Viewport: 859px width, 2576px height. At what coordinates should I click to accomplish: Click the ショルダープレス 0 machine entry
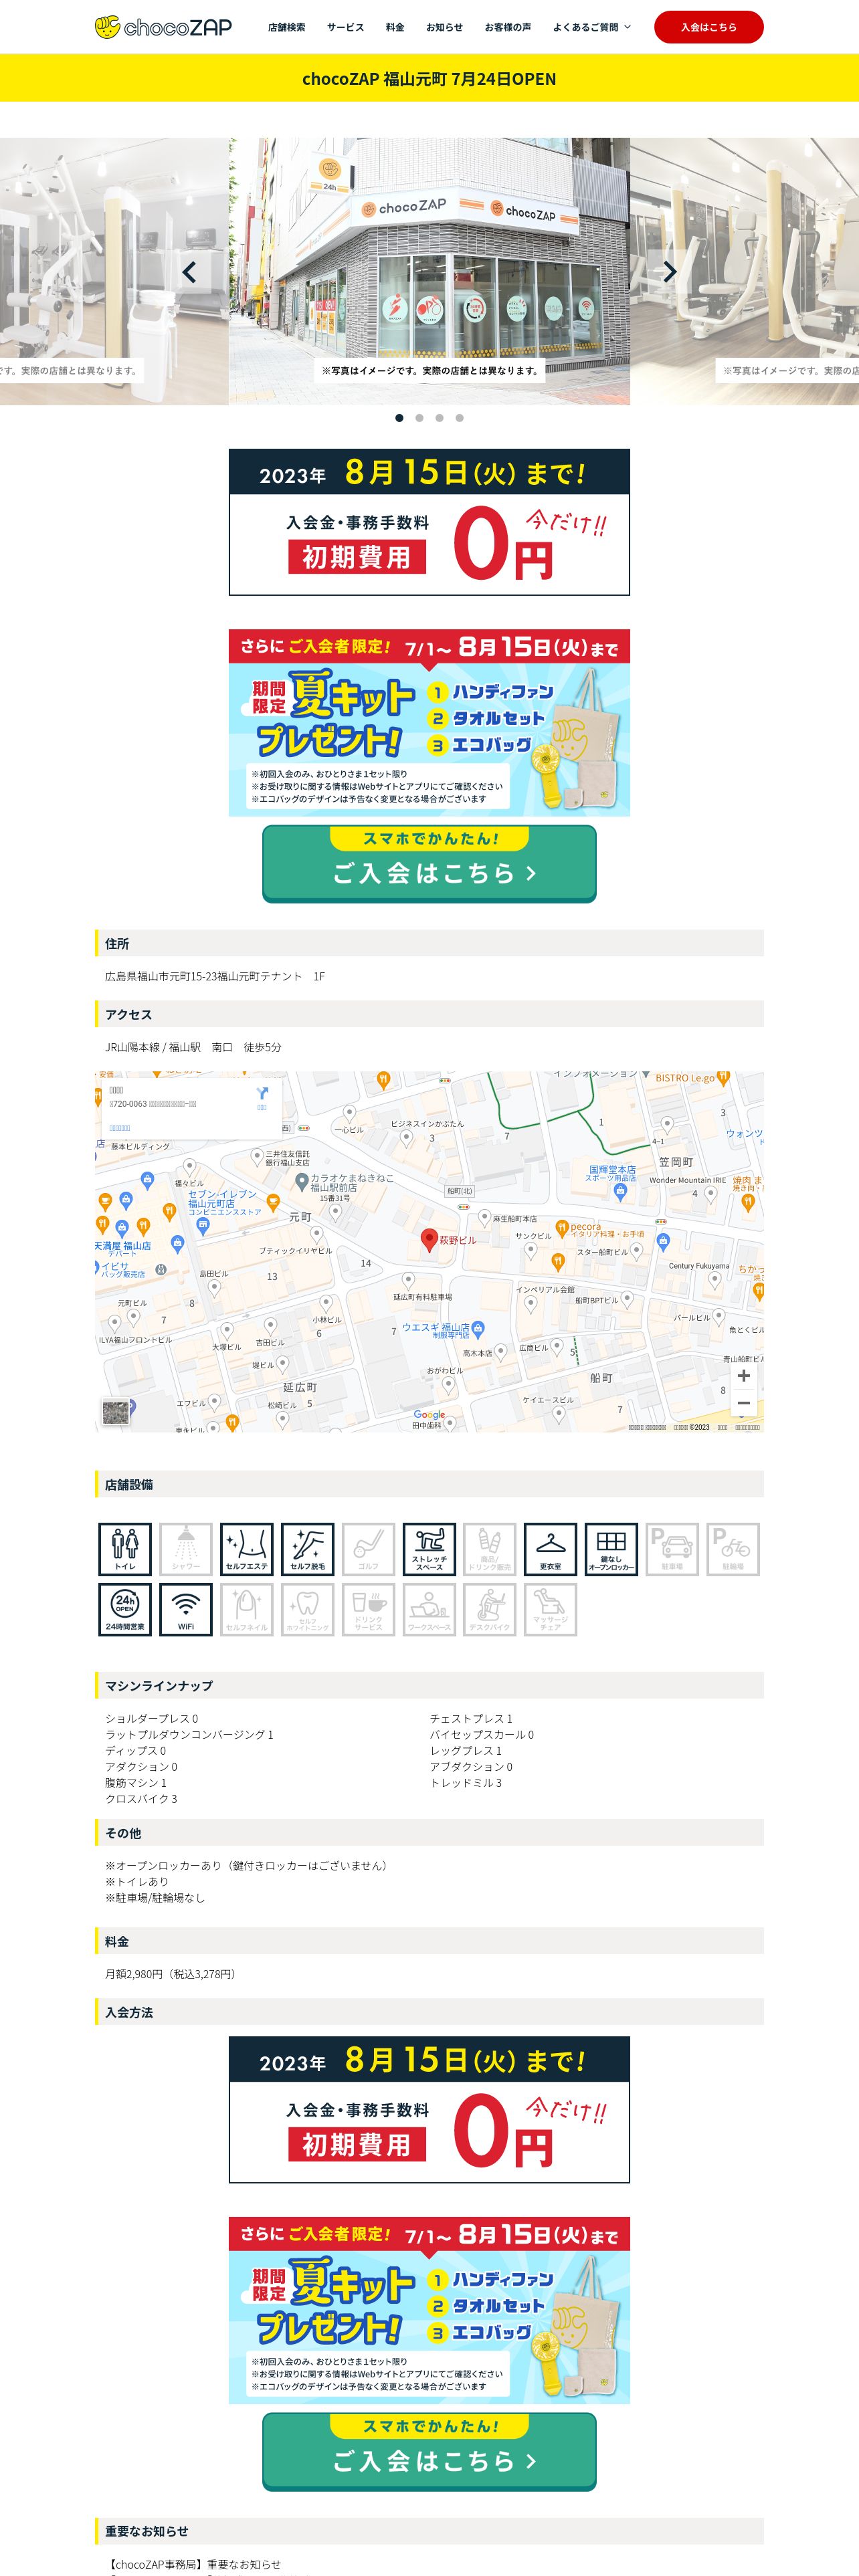[152, 1719]
